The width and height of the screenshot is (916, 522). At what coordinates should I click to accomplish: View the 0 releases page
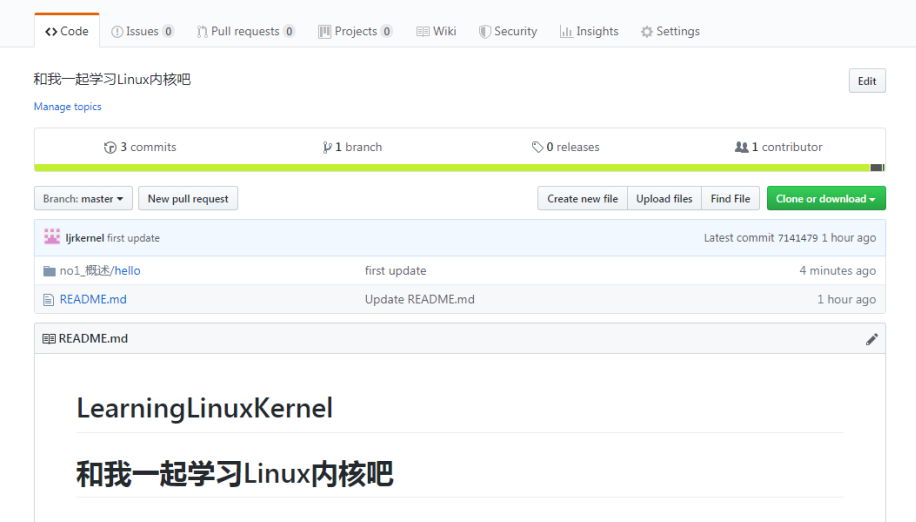pos(565,147)
